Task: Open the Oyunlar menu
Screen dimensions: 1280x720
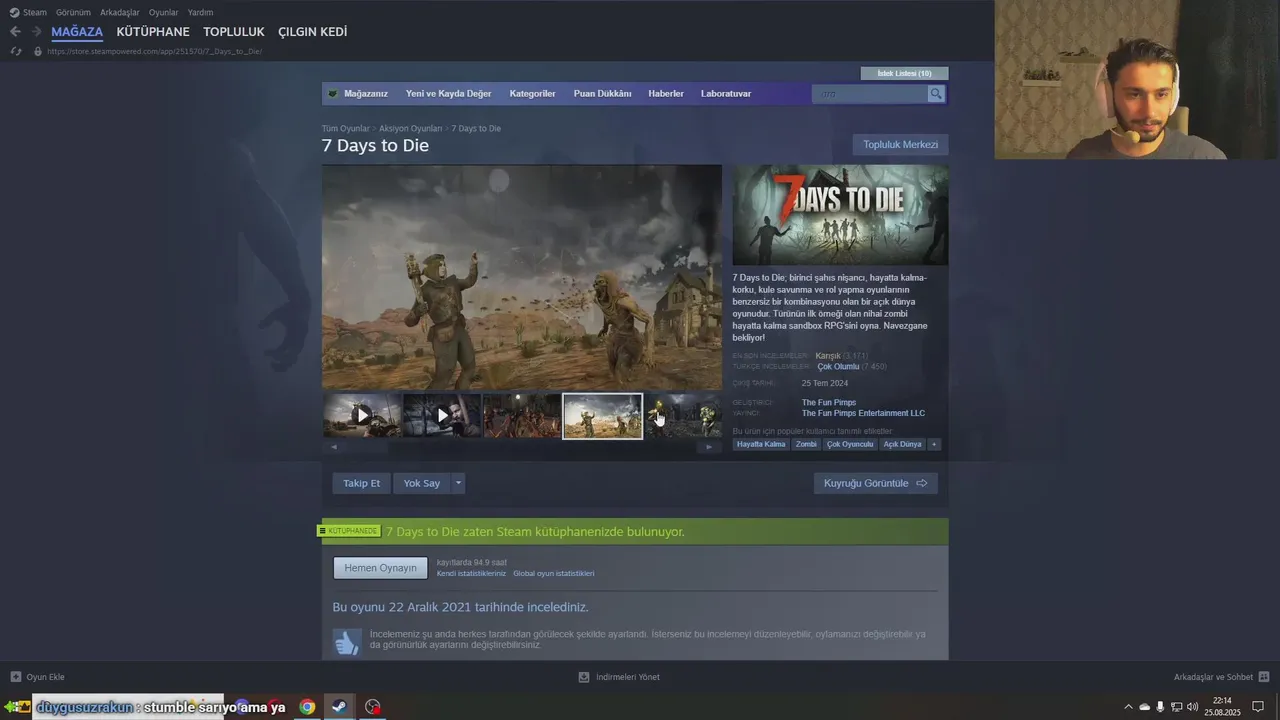Action: [164, 12]
